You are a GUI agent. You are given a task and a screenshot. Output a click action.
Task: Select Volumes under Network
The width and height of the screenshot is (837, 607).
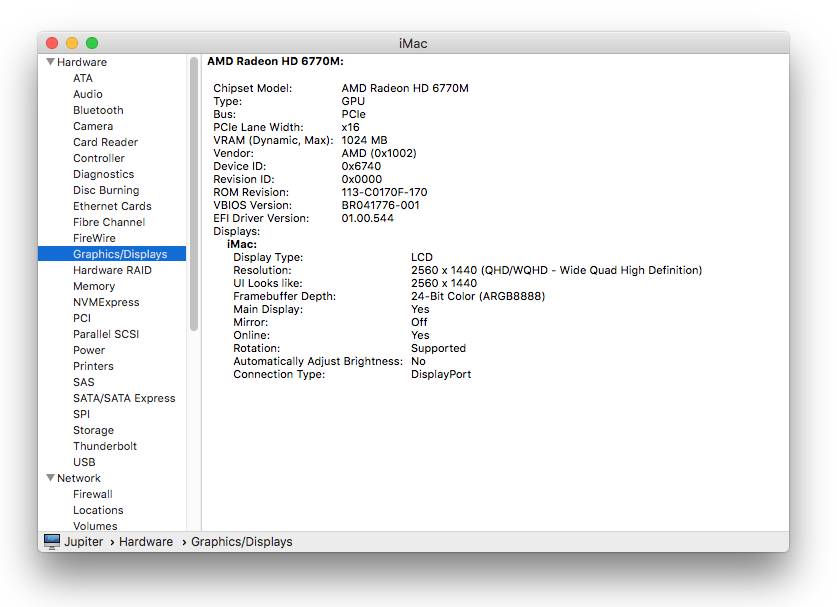95,526
